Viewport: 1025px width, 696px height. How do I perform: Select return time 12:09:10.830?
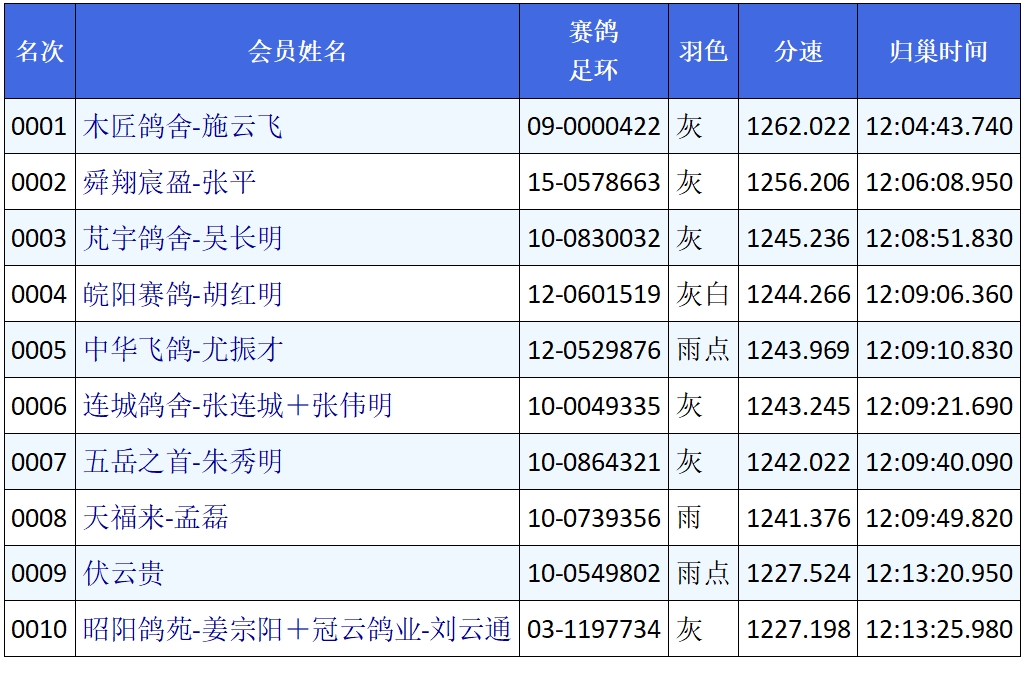click(939, 350)
